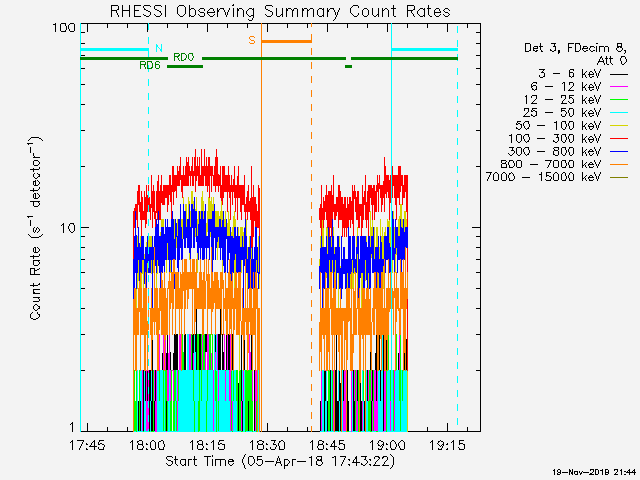Screen dimensions: 640x480
Task: Click the 'Det 3, FDecim 8,' legend header
Action: (x=576, y=48)
